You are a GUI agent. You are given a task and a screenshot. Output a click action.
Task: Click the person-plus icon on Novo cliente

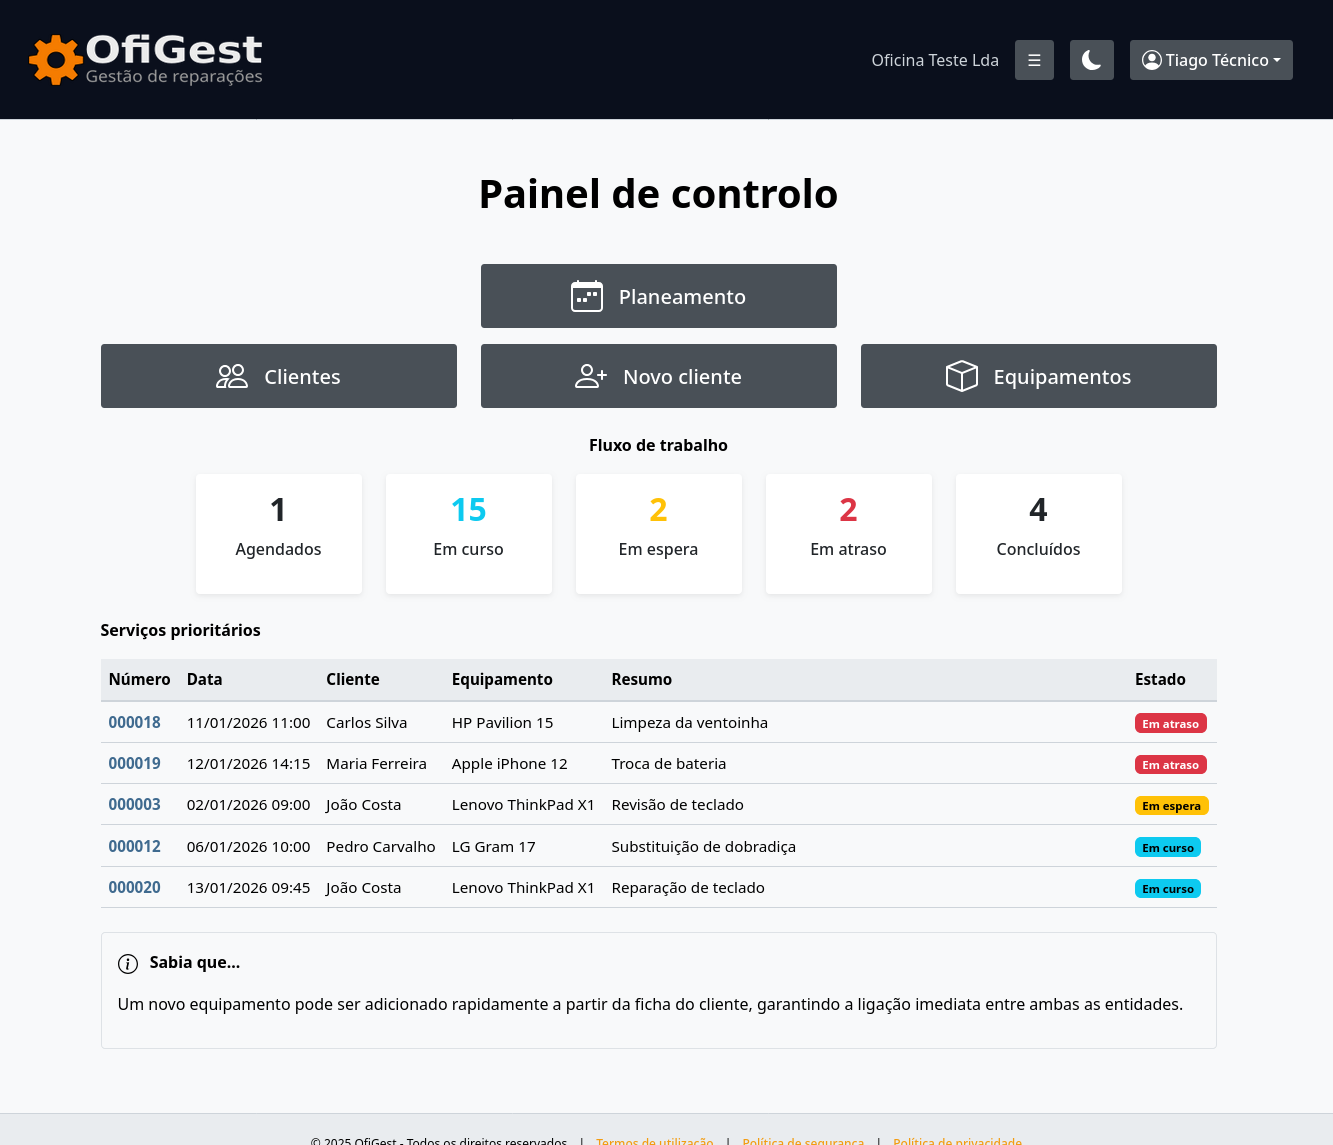click(x=589, y=376)
